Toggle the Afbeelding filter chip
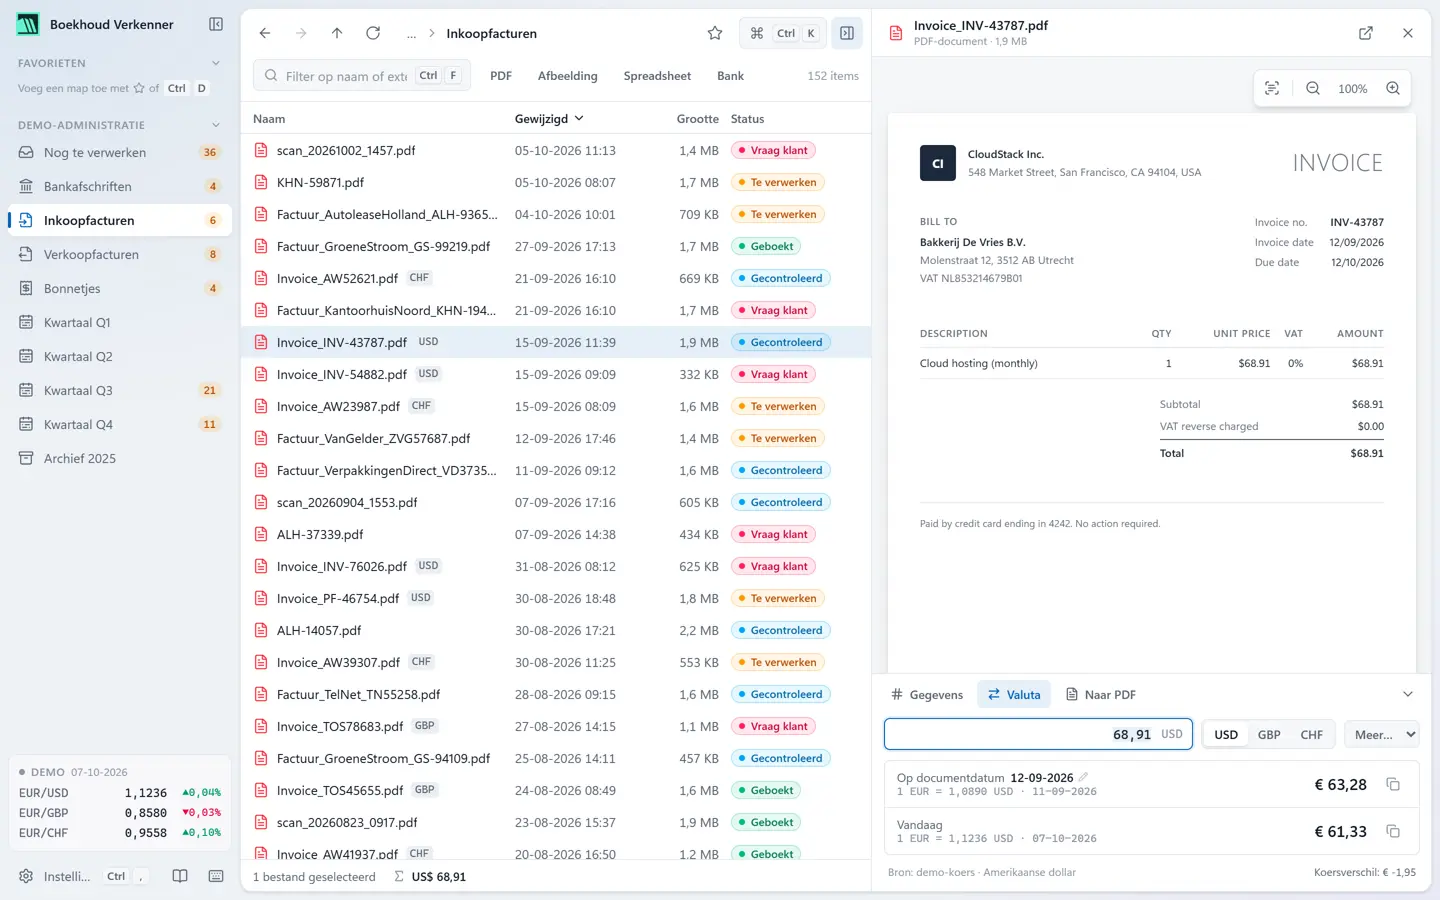The image size is (1440, 900). point(567,76)
